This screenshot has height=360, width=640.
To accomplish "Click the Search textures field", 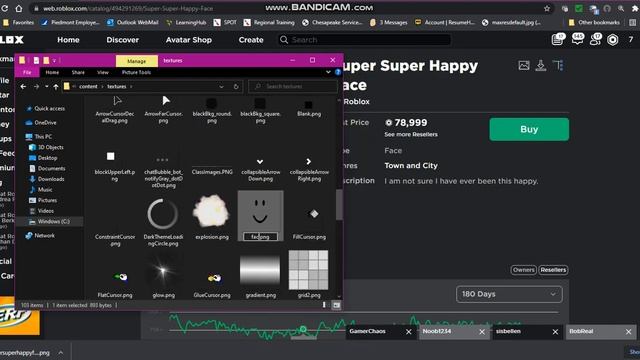I will 293,87.
